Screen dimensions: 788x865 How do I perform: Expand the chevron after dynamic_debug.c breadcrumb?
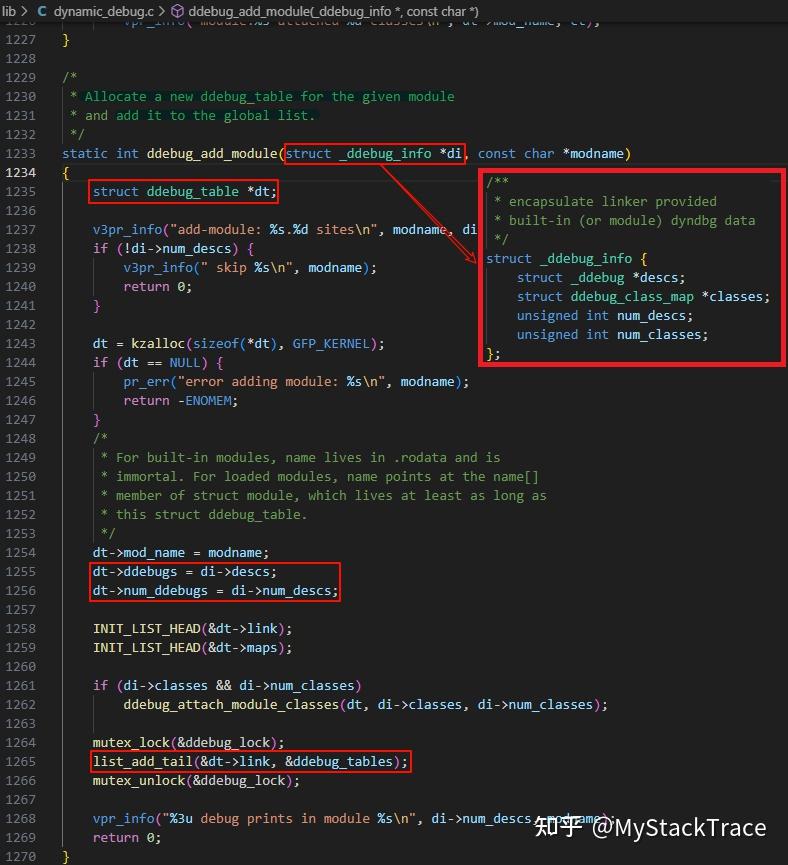[162, 10]
